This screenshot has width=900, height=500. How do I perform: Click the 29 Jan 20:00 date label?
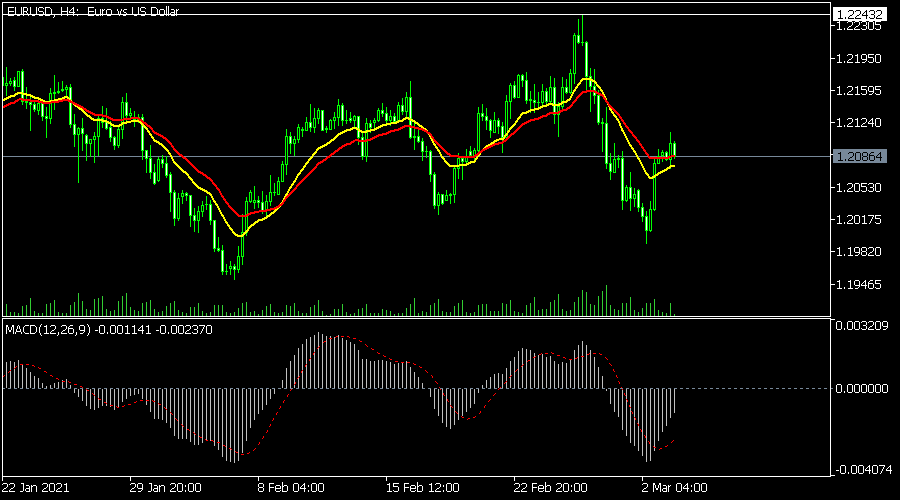coord(165,488)
